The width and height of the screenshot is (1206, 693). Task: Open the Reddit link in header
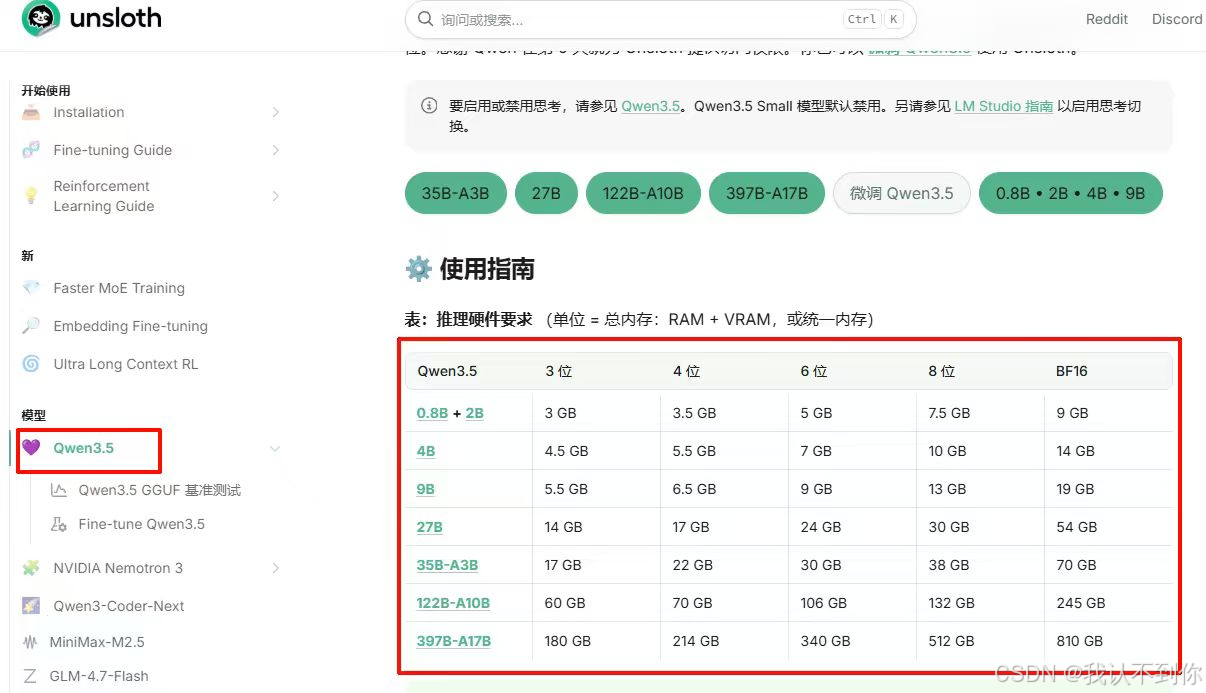pos(1107,19)
